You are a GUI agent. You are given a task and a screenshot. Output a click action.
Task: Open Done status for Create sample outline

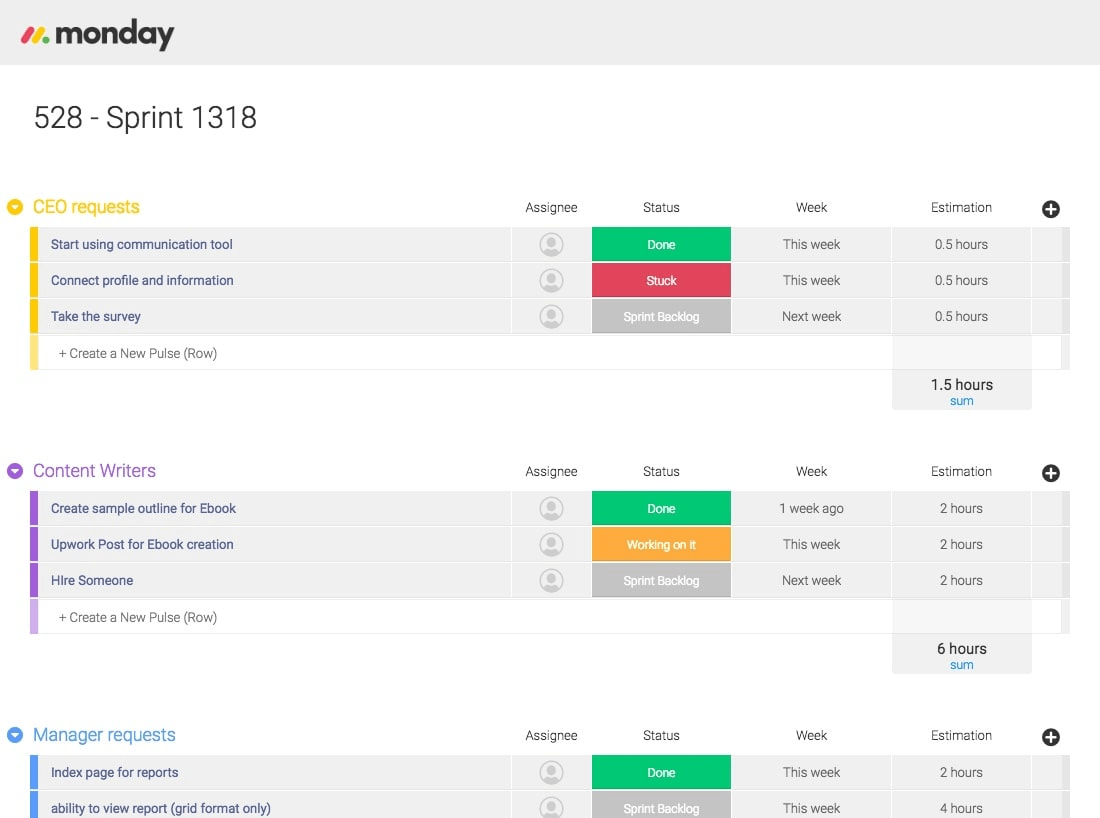point(661,509)
